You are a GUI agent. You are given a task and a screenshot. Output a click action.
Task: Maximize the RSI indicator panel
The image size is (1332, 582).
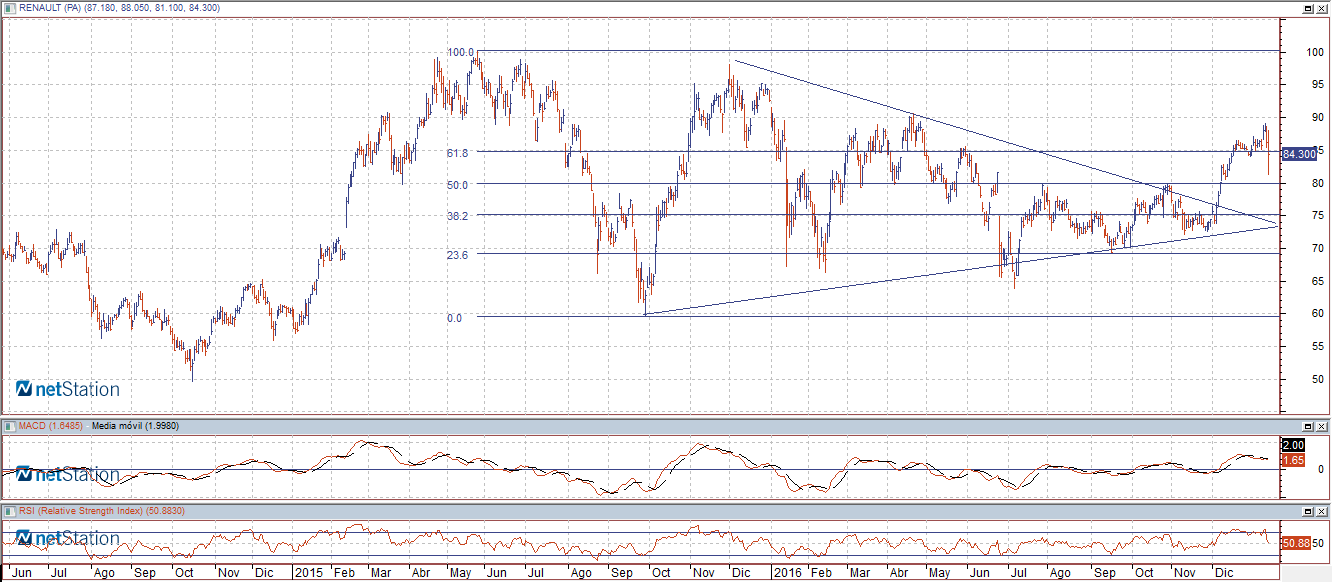1307,512
